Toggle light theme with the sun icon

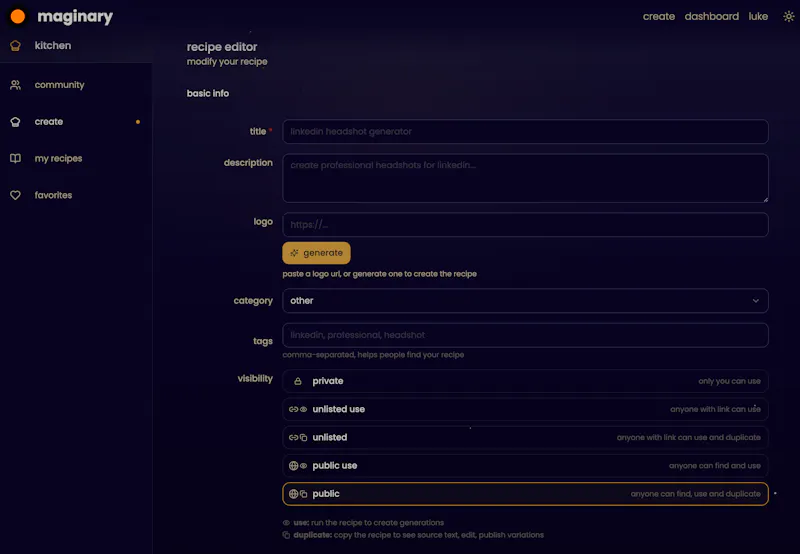[x=789, y=16]
